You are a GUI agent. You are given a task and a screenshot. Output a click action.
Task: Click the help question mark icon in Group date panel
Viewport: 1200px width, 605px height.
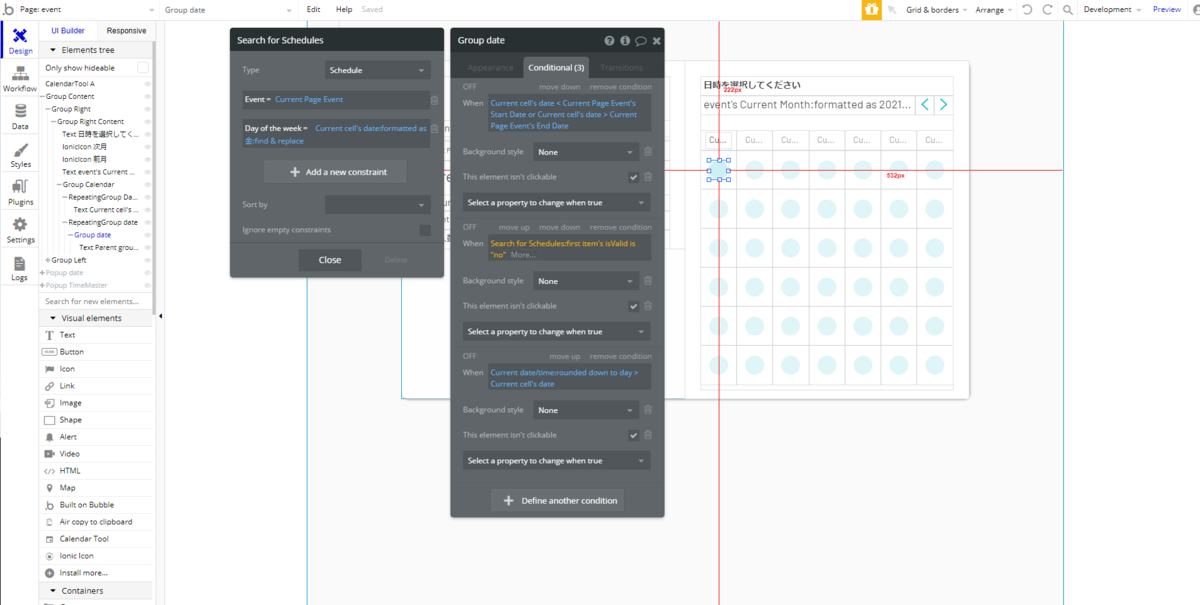(x=609, y=41)
